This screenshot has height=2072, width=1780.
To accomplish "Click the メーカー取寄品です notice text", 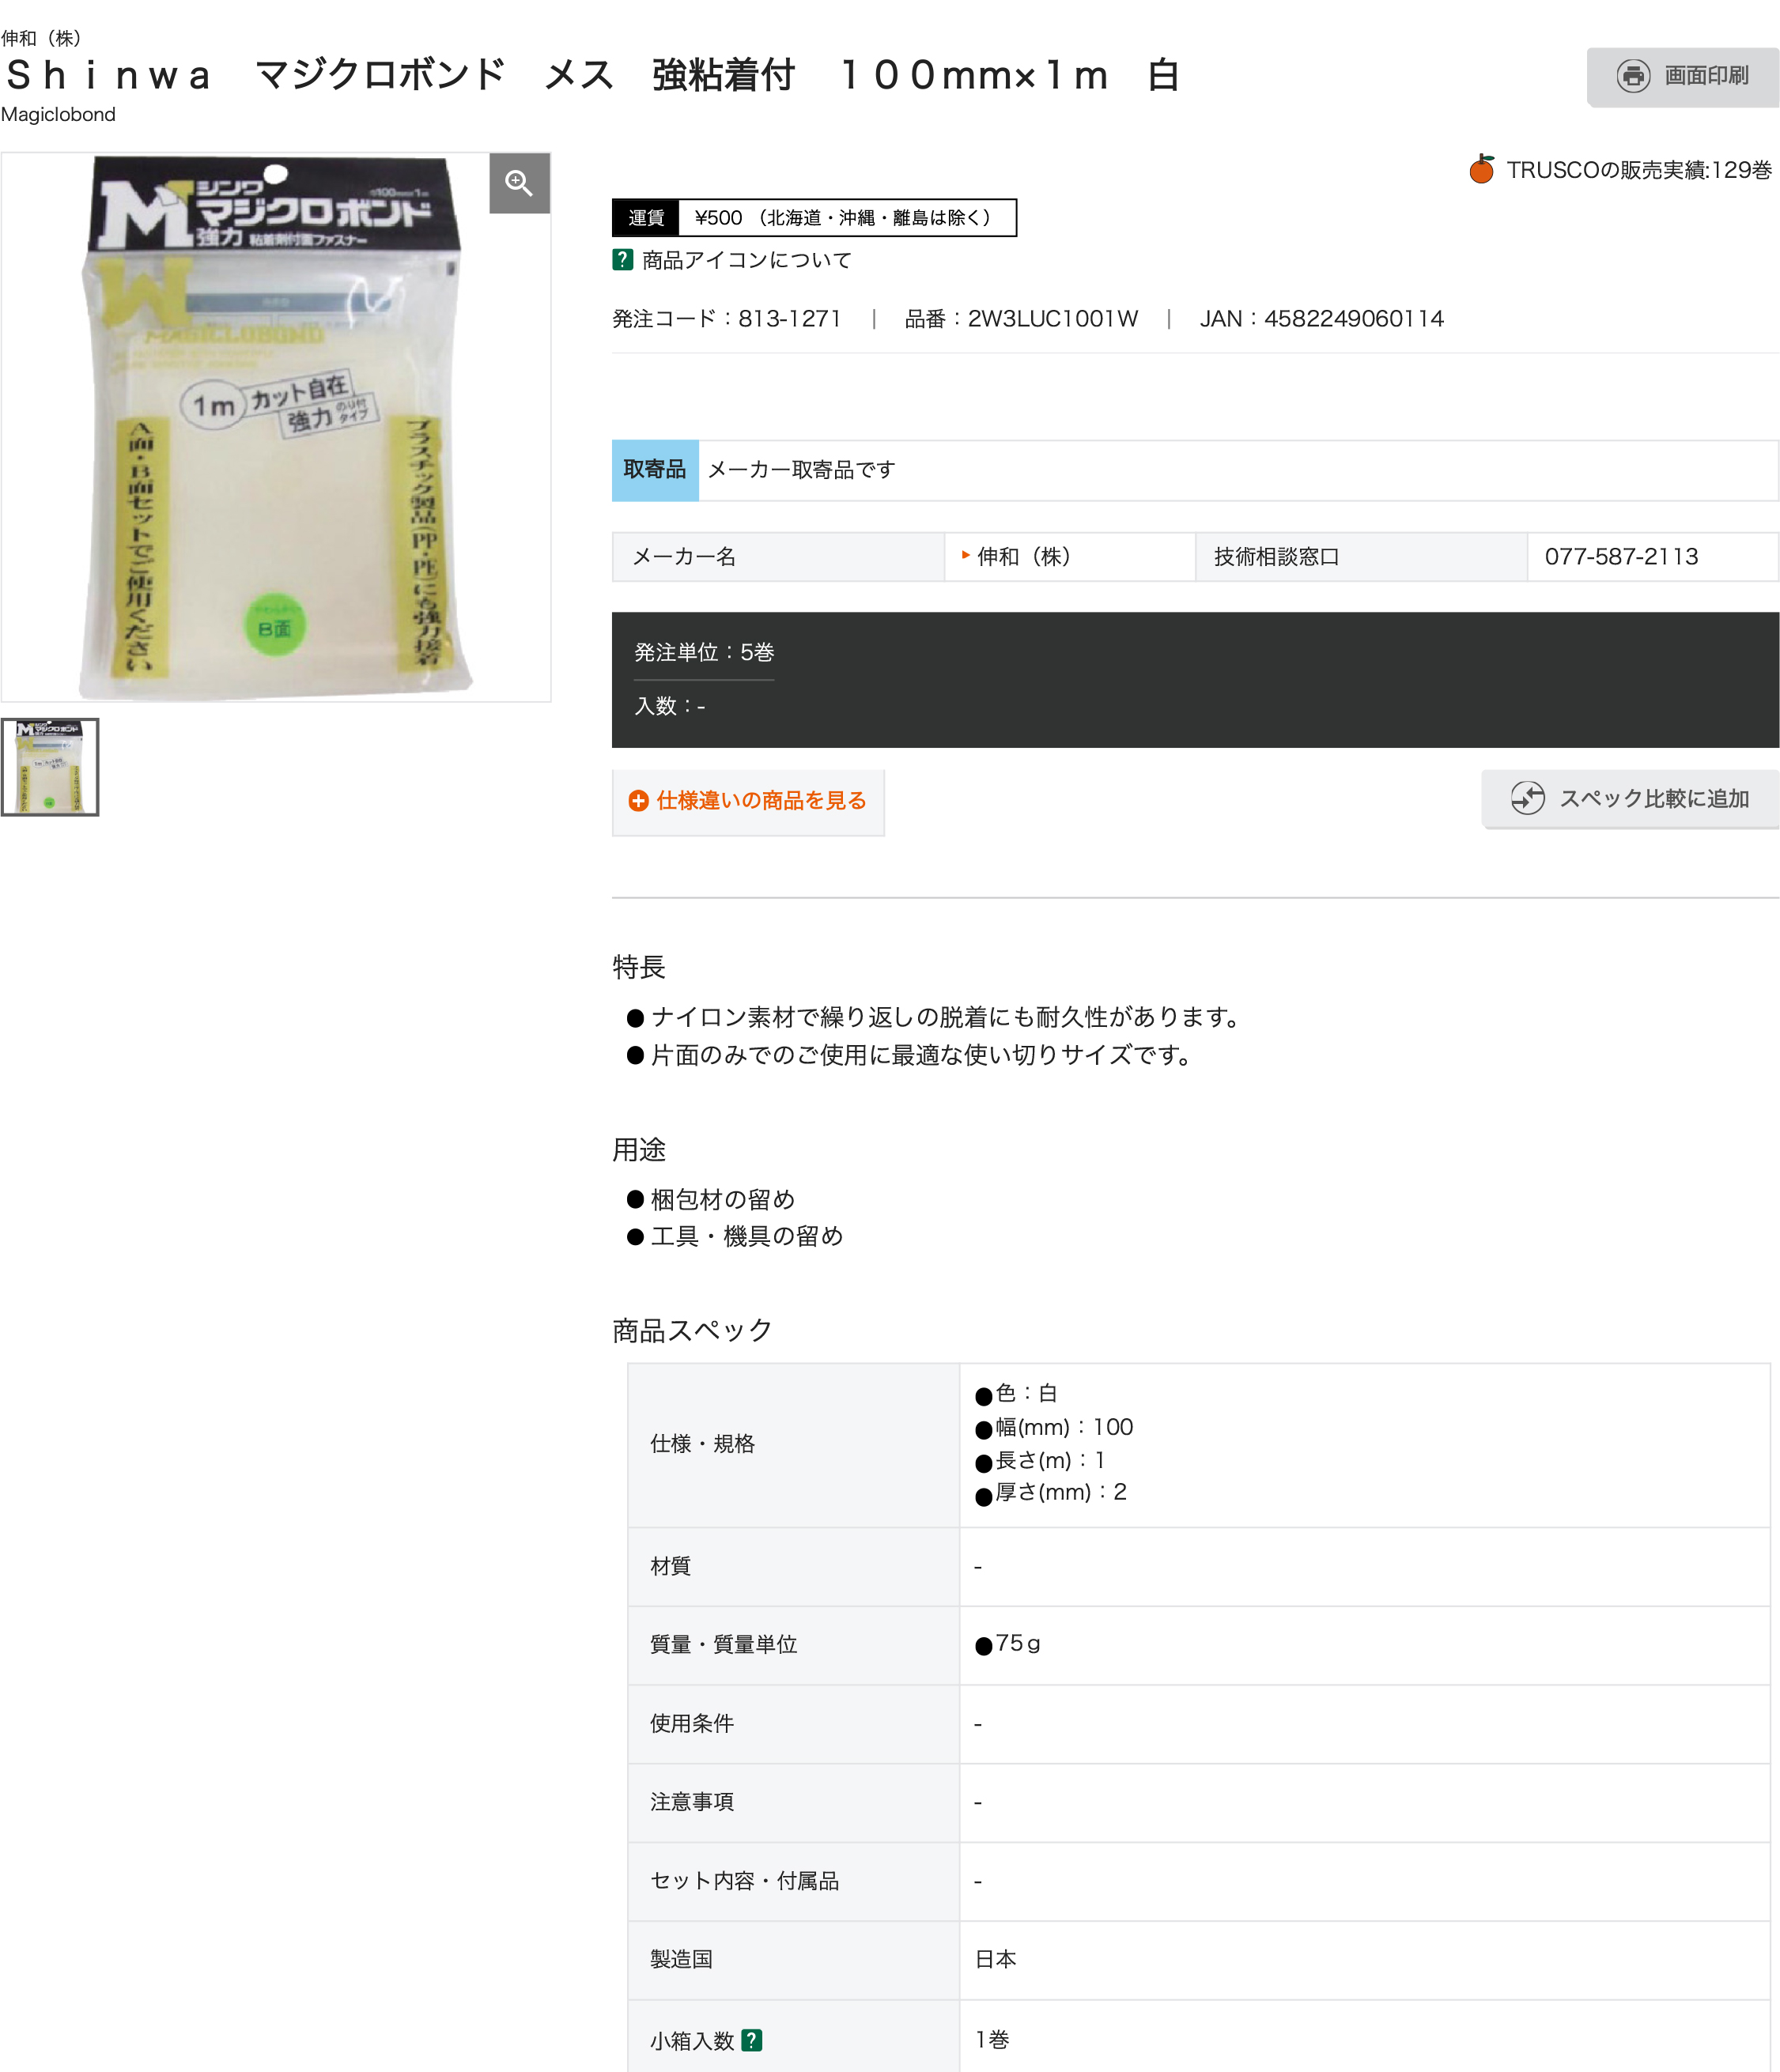I will coord(801,470).
